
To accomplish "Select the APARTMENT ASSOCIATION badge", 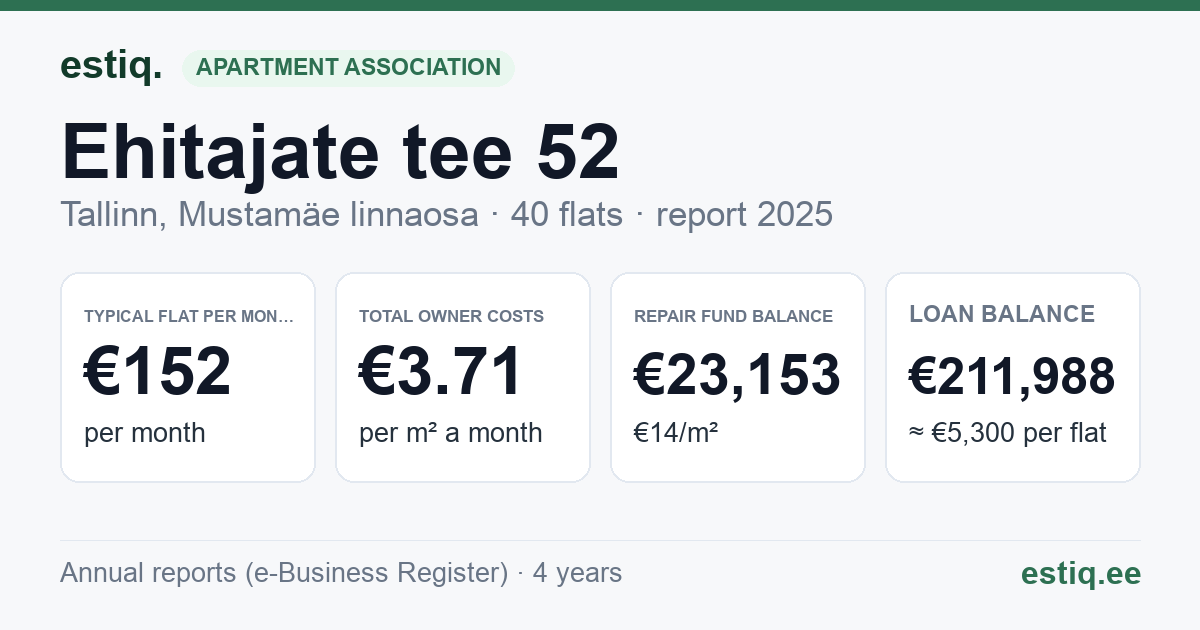I will coord(348,67).
